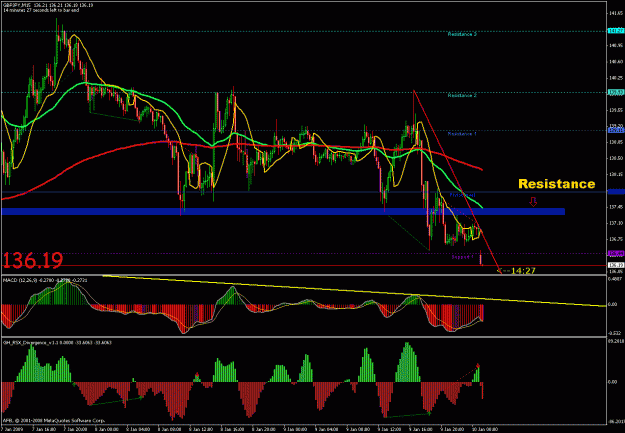The image size is (625, 433).
Task: Click the 137.45 value on the price scale
Action: 616,207
